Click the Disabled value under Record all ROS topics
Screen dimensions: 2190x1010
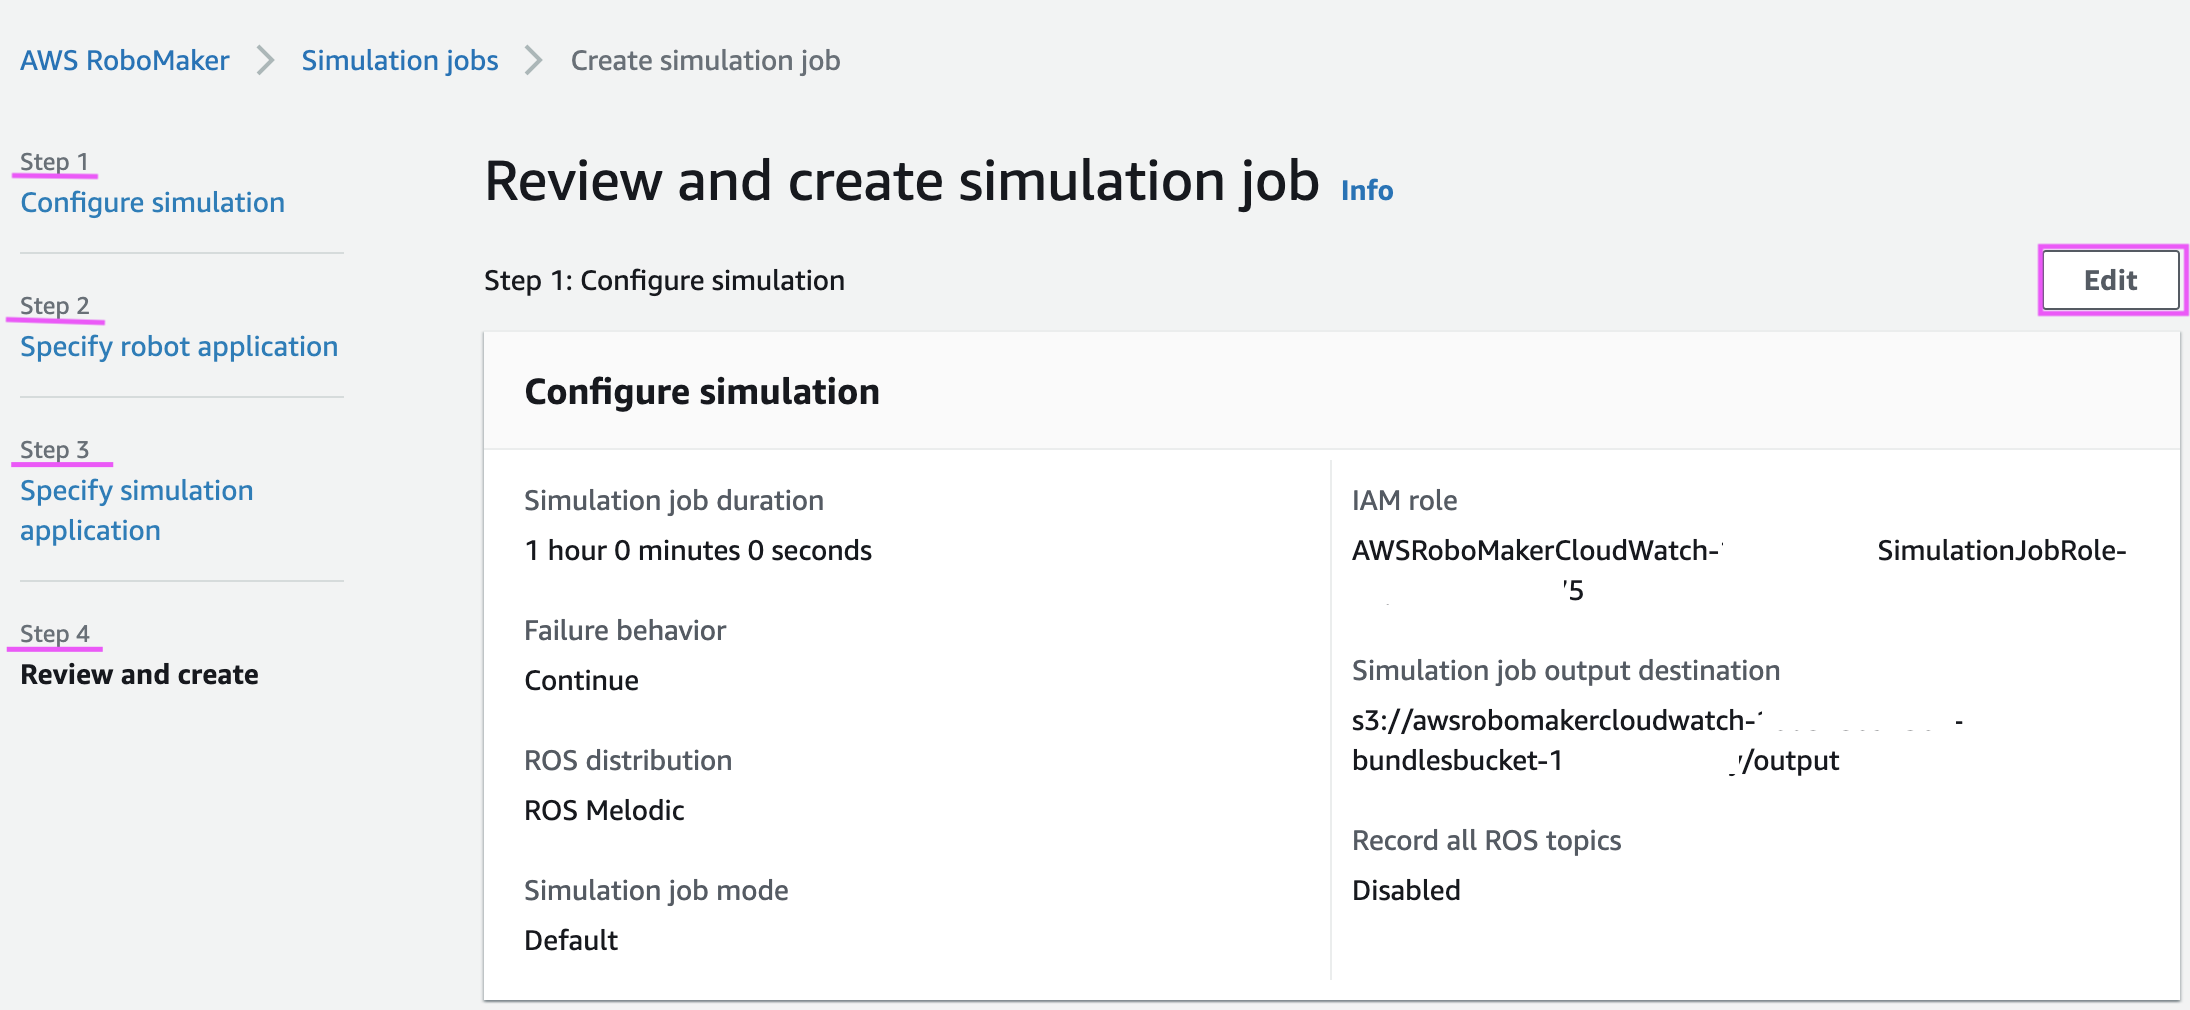pyautogui.click(x=1406, y=890)
